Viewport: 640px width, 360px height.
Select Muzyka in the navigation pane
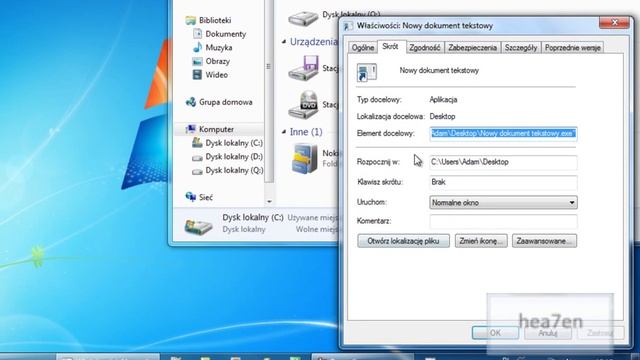pos(219,47)
